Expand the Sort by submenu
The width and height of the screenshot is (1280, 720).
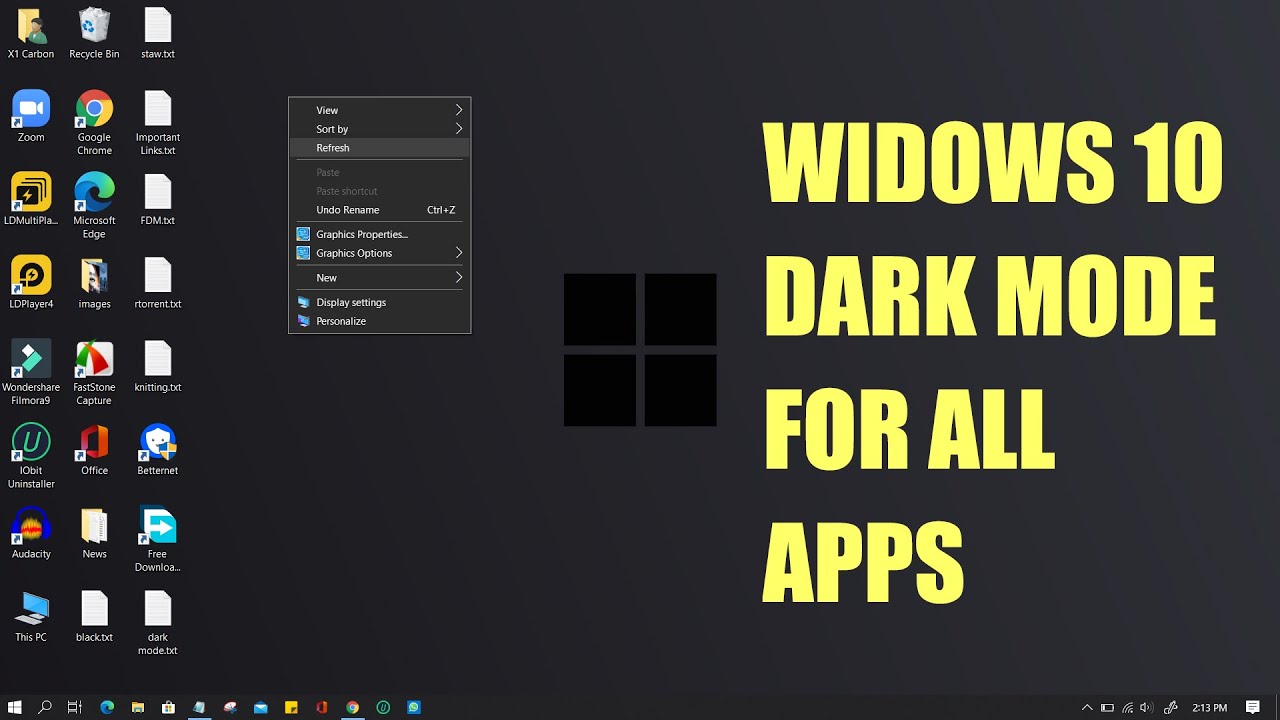tap(379, 129)
